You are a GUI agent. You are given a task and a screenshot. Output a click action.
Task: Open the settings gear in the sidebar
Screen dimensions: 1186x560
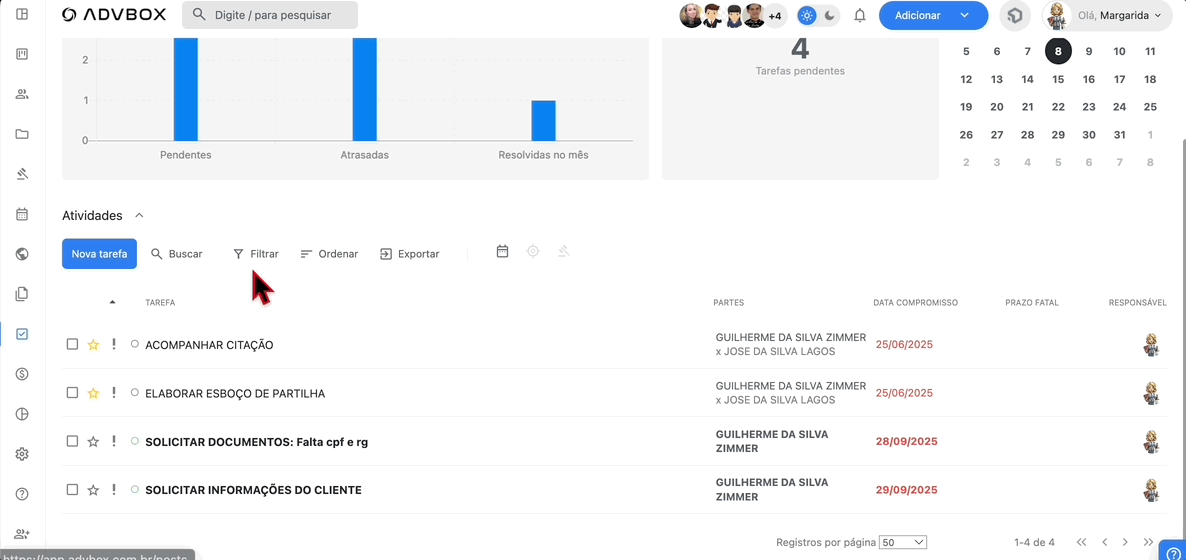(22, 454)
